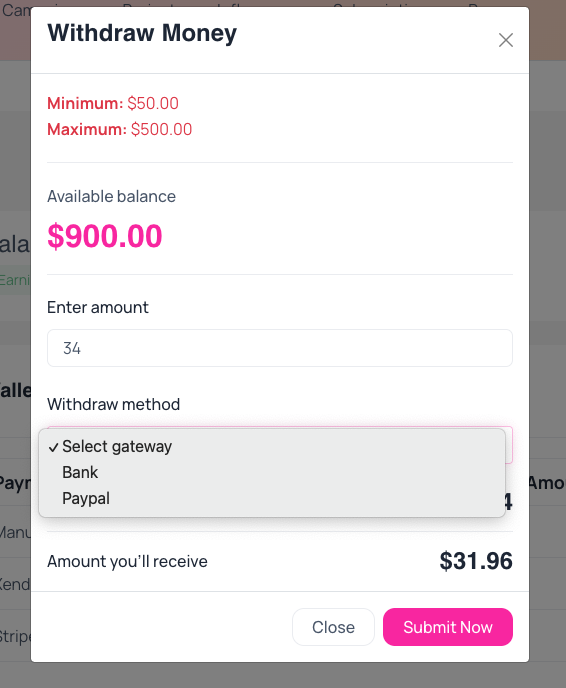This screenshot has height=688, width=566.
Task: Click the Enter amount label
Action: (98, 308)
